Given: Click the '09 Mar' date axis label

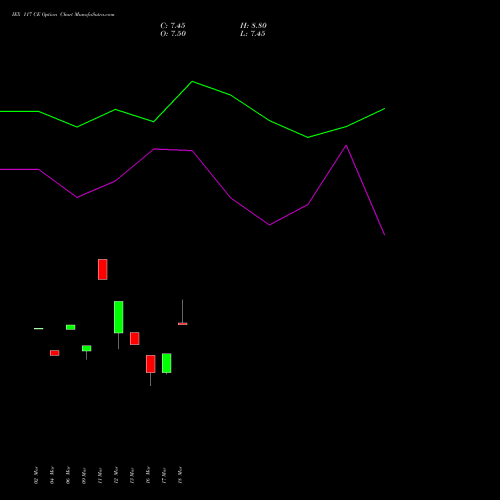Looking at the screenshot, I should (x=84, y=475).
